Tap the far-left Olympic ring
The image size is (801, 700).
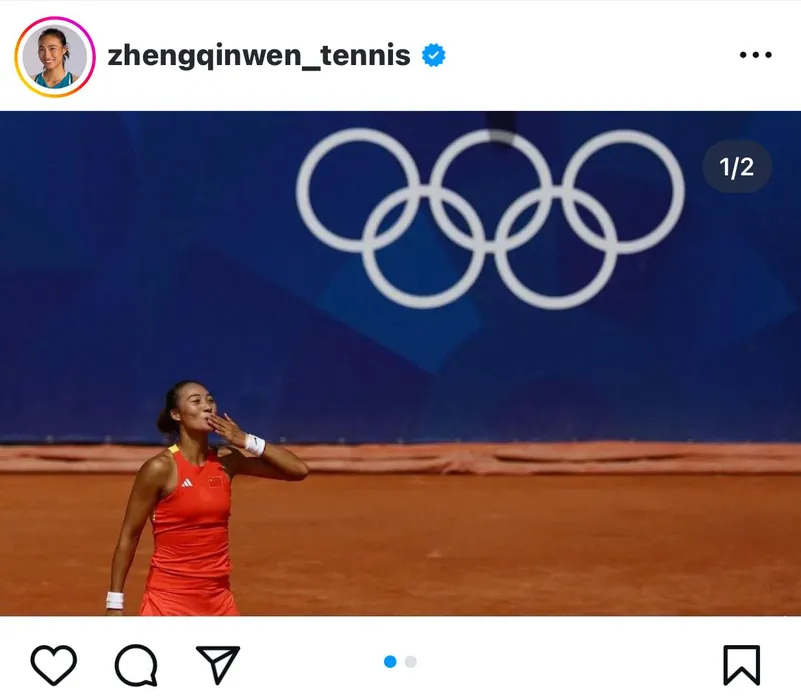tap(359, 190)
